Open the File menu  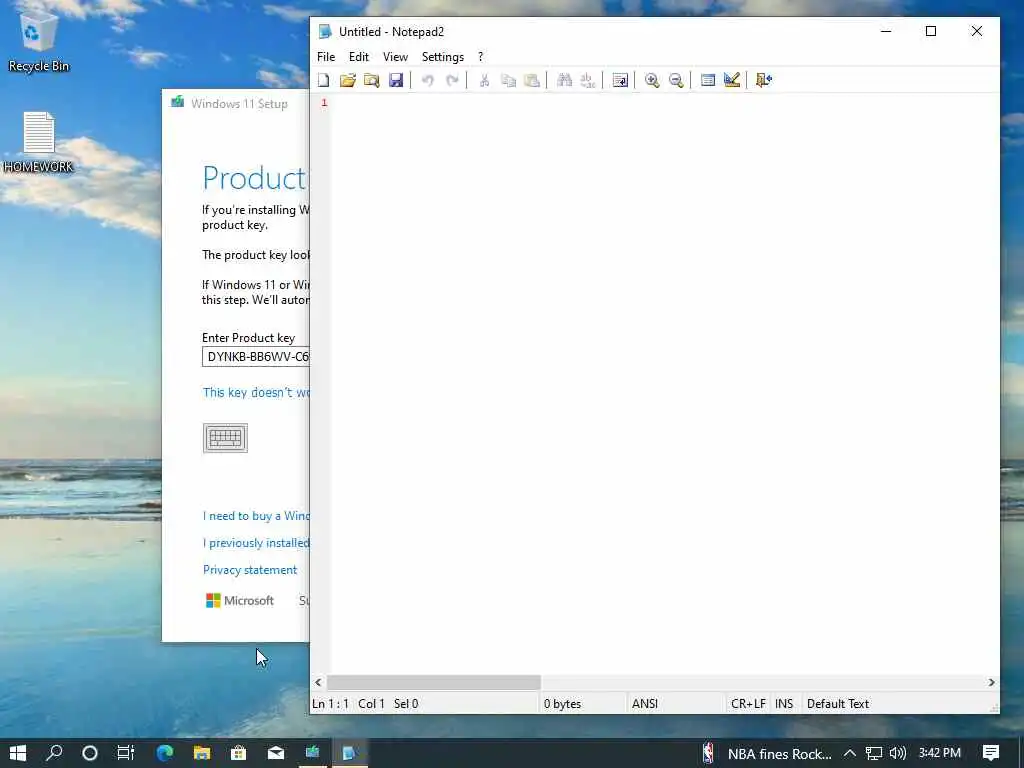click(x=326, y=57)
